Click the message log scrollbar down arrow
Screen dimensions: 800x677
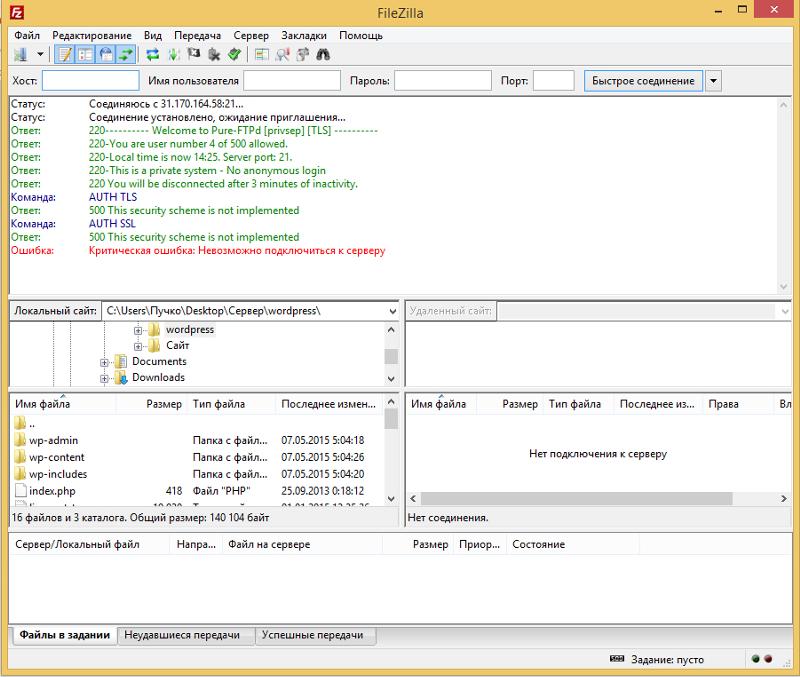click(784, 287)
